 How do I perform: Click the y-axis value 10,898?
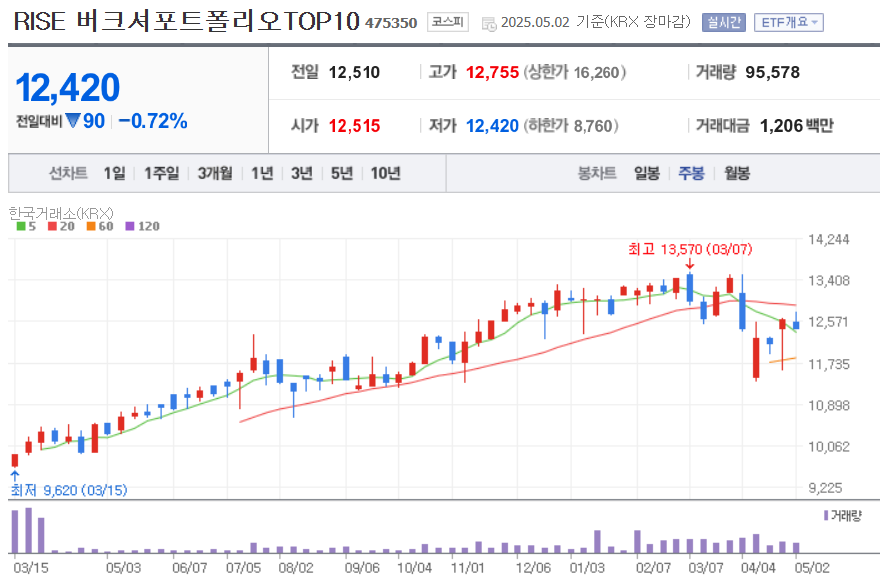(828, 405)
